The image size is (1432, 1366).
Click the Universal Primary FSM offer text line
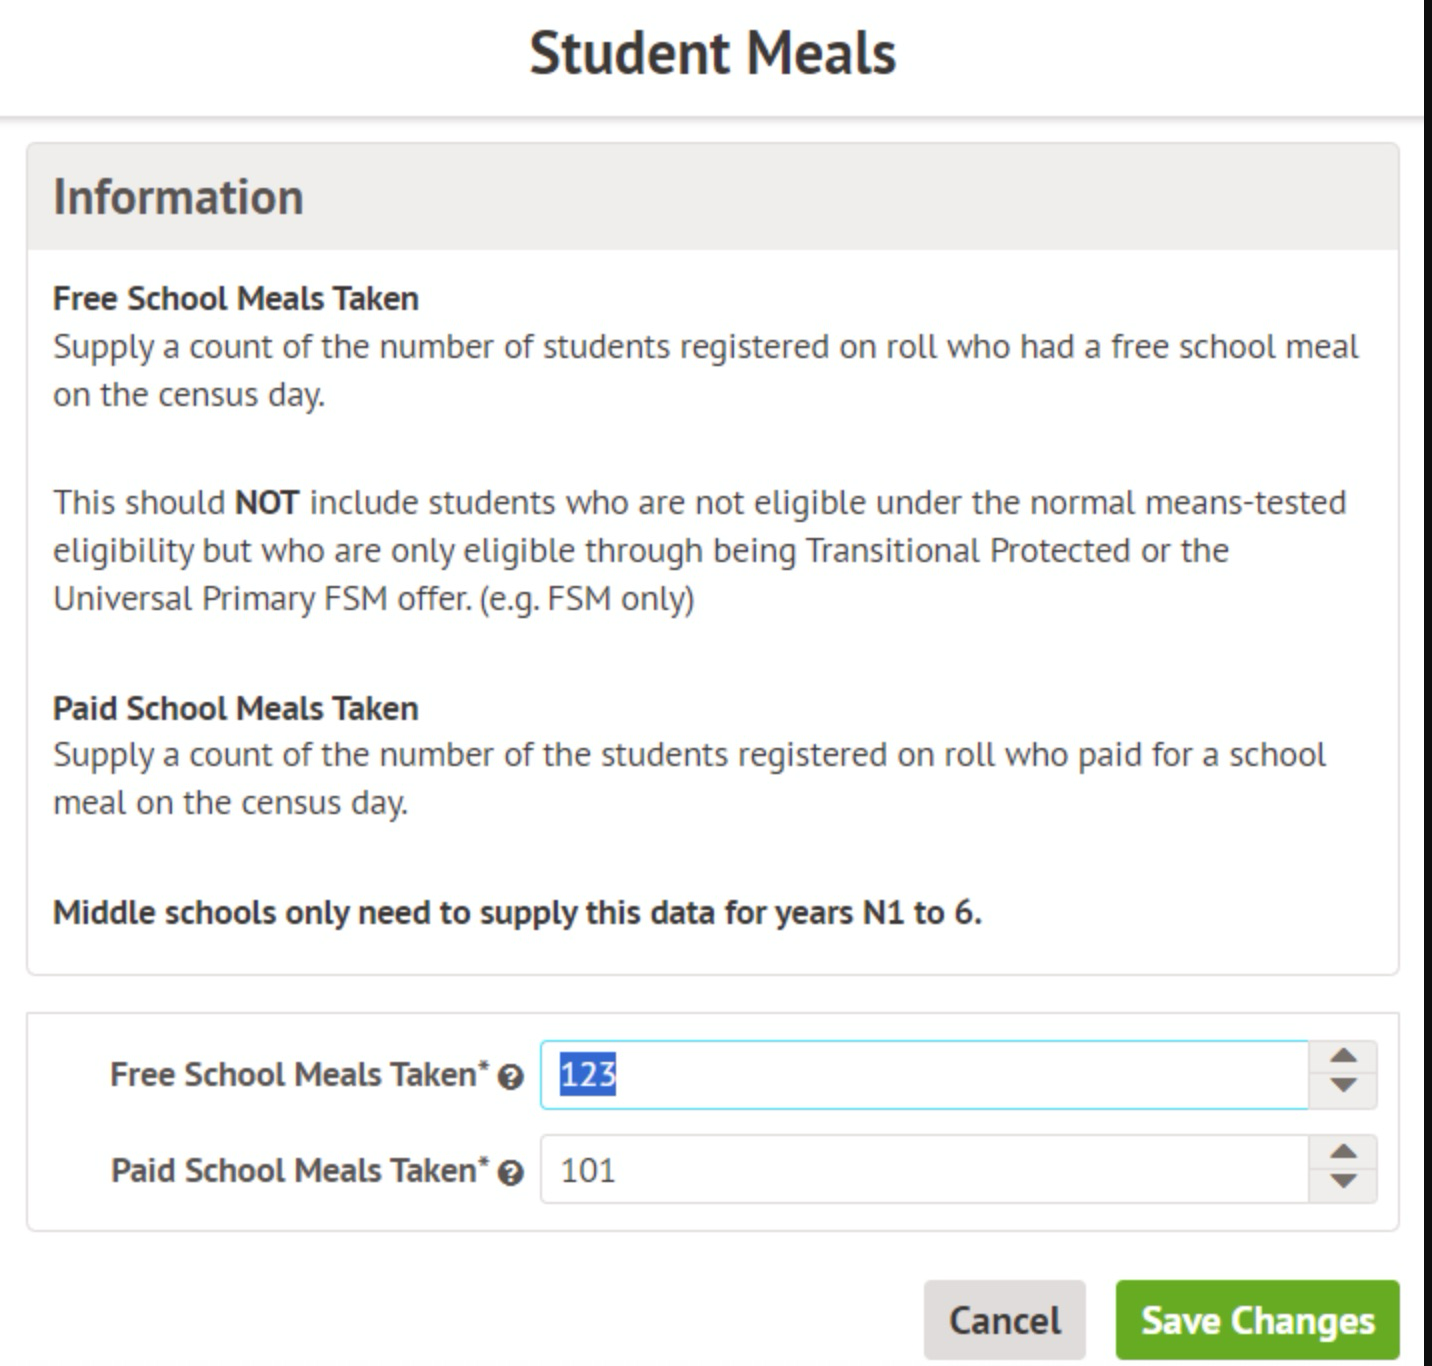click(373, 598)
